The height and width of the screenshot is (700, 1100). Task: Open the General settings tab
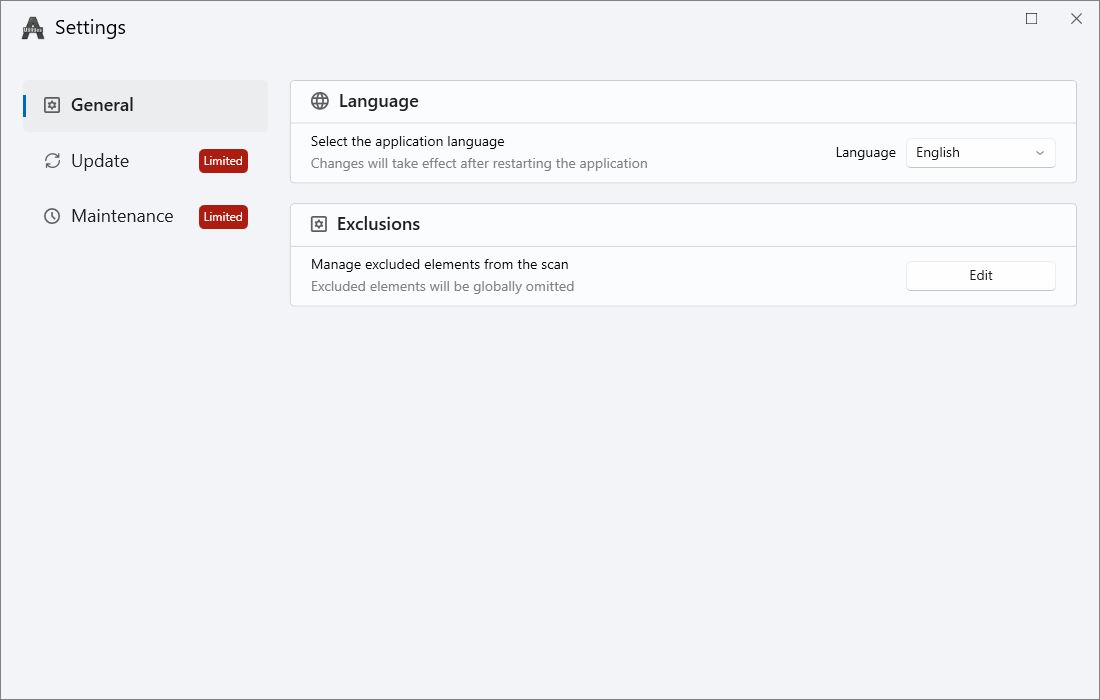(x=145, y=105)
